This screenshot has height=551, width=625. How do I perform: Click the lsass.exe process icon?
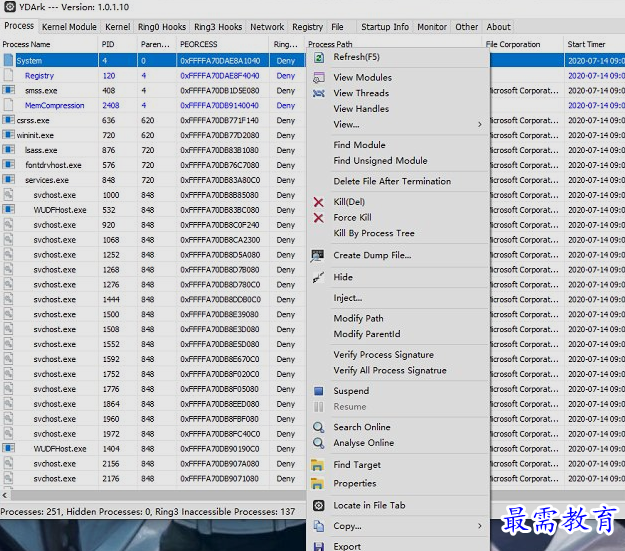[8, 150]
